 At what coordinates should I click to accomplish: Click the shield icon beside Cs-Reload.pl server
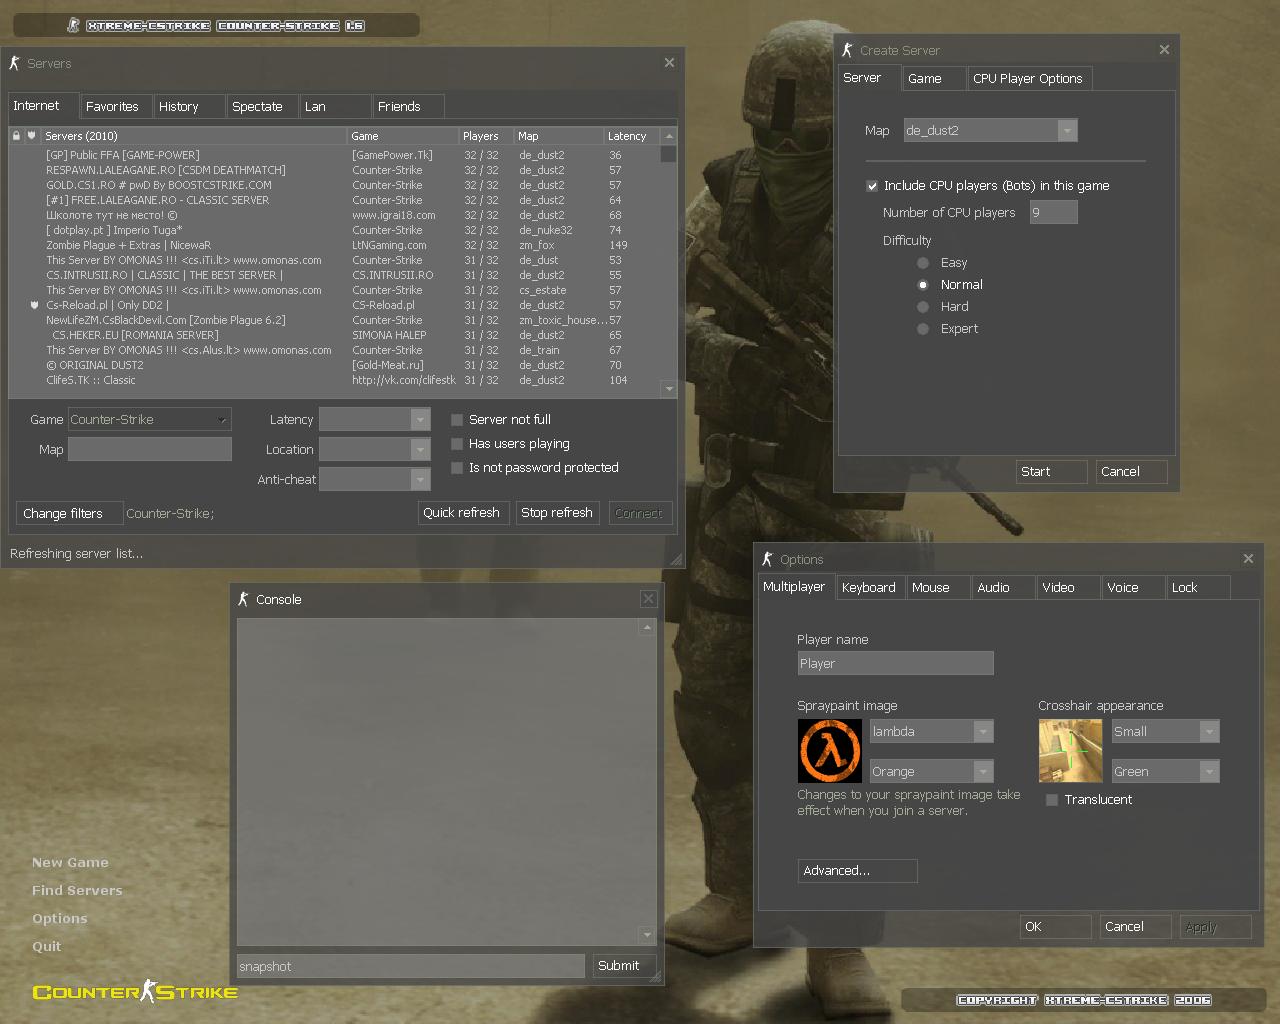click(34, 305)
